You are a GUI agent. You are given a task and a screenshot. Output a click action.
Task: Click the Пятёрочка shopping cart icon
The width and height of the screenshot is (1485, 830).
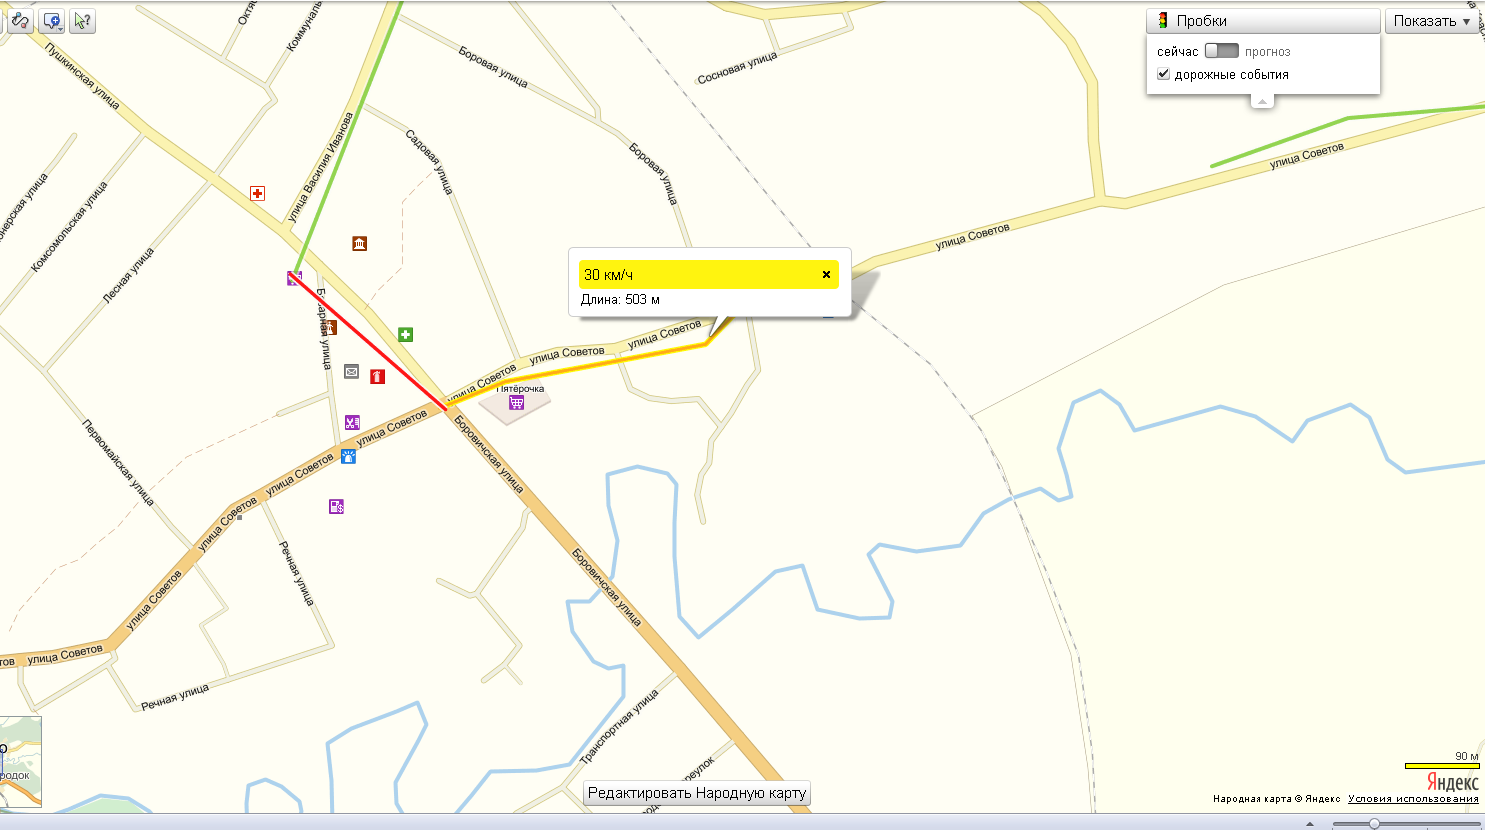[516, 402]
